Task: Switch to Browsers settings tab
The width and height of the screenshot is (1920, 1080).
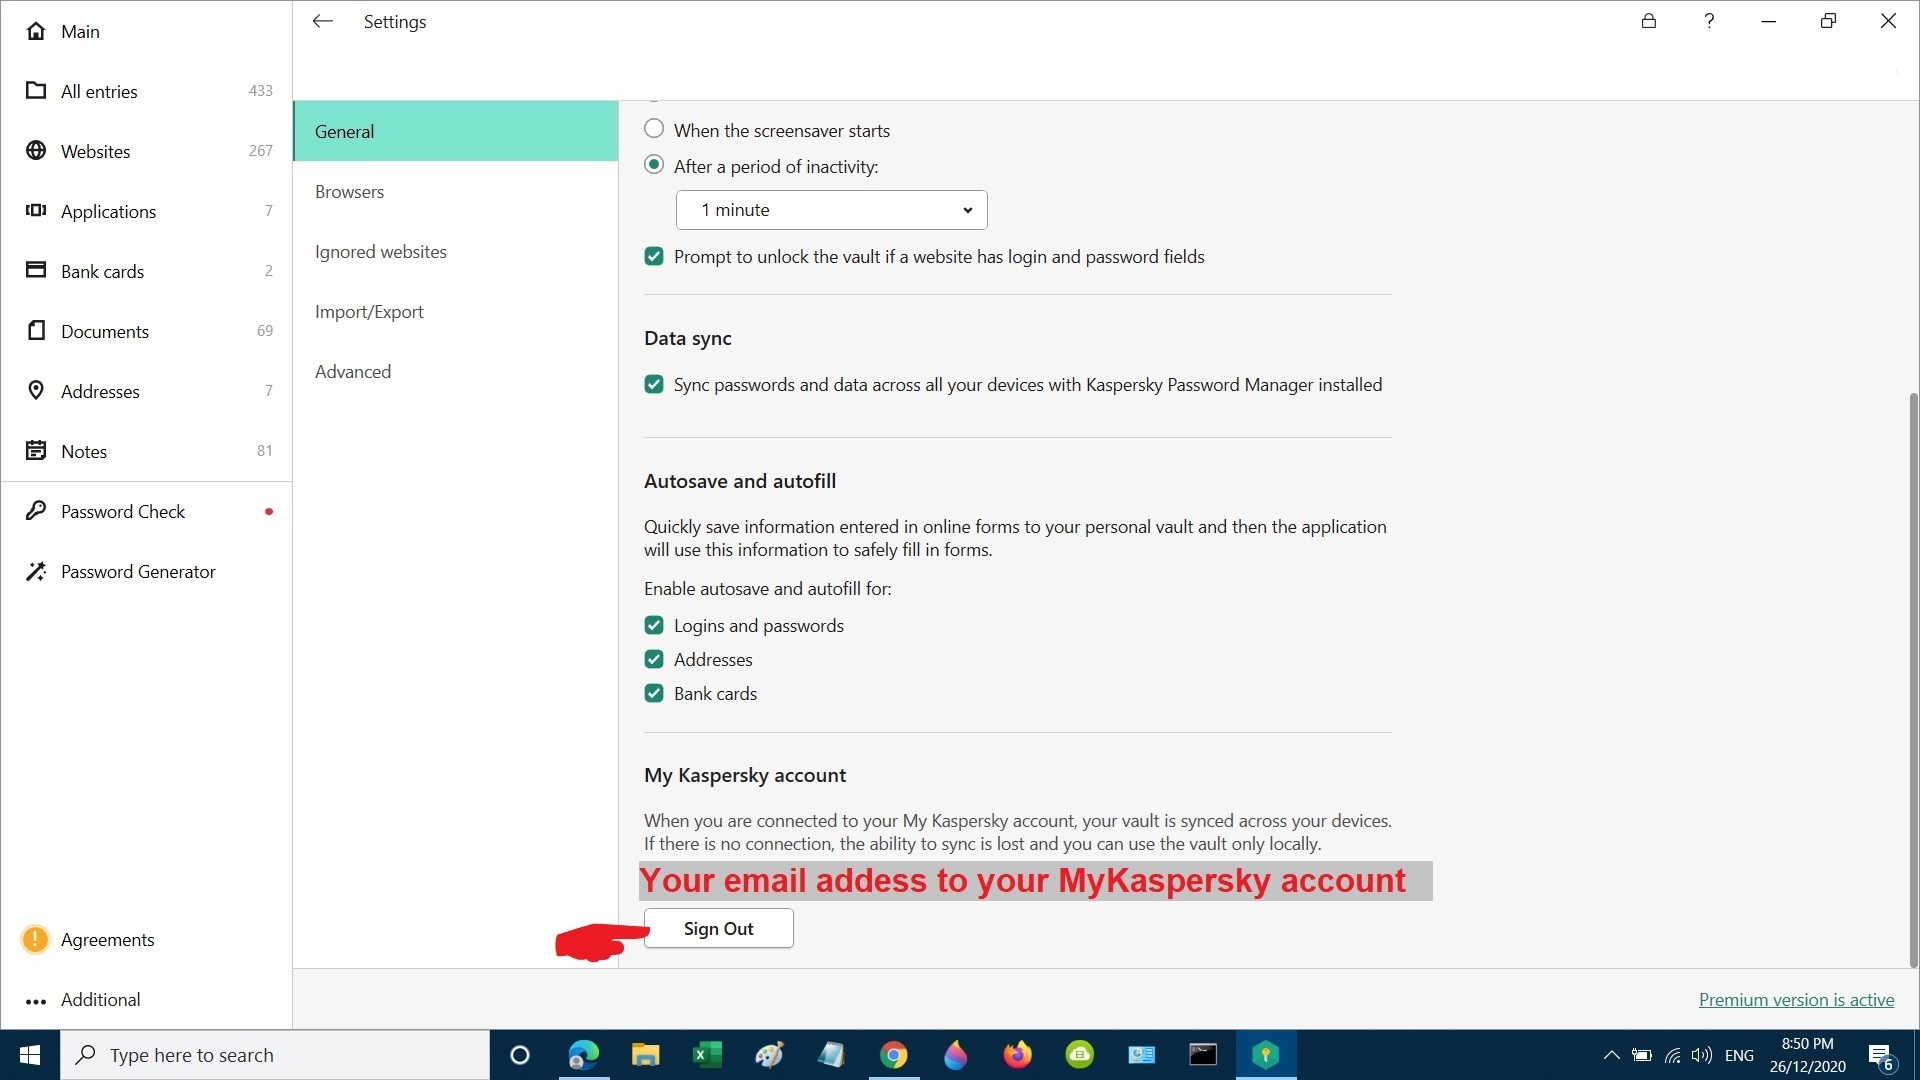Action: coord(349,191)
